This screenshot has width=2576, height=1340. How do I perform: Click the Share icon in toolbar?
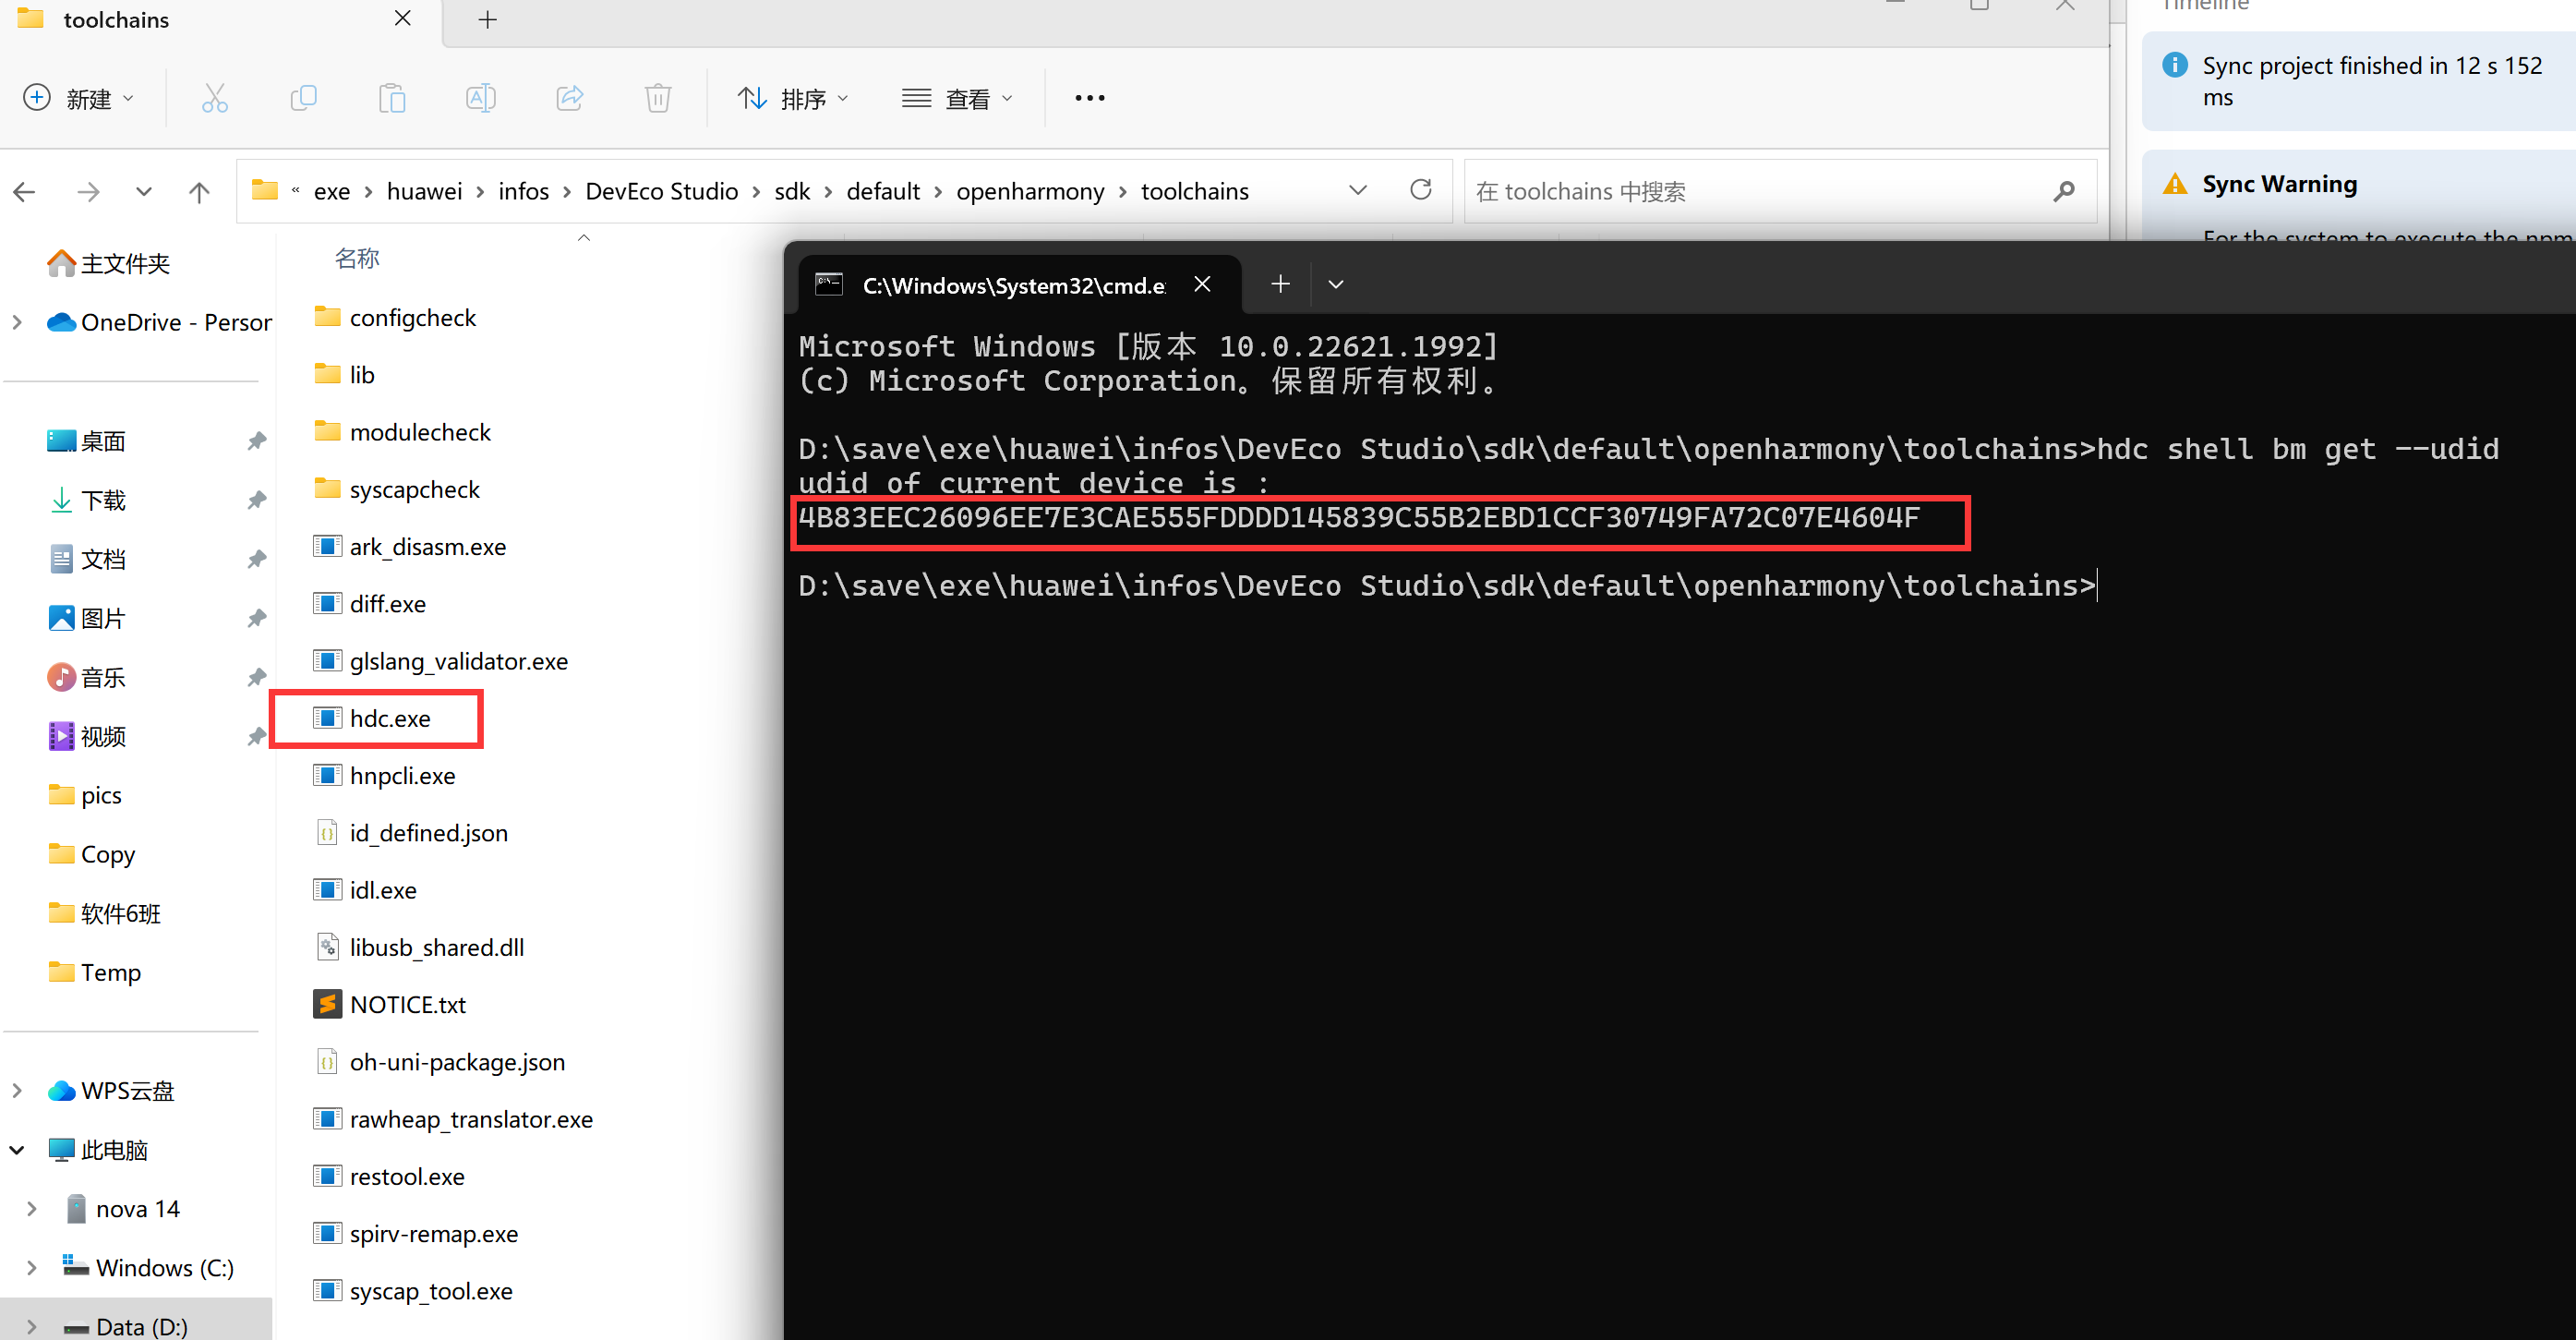point(570,98)
